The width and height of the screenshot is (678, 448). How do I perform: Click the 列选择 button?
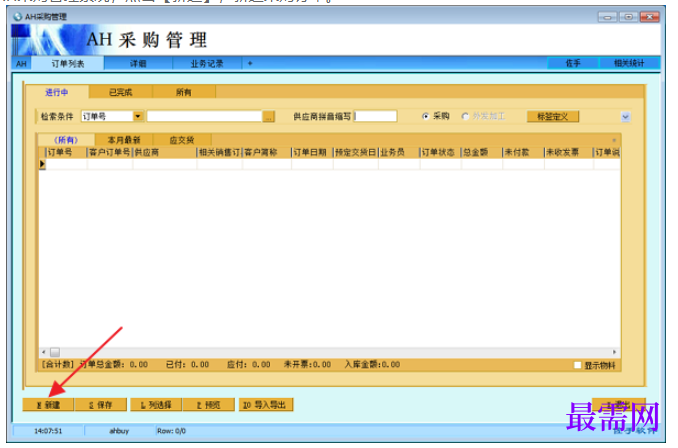[x=156, y=405]
